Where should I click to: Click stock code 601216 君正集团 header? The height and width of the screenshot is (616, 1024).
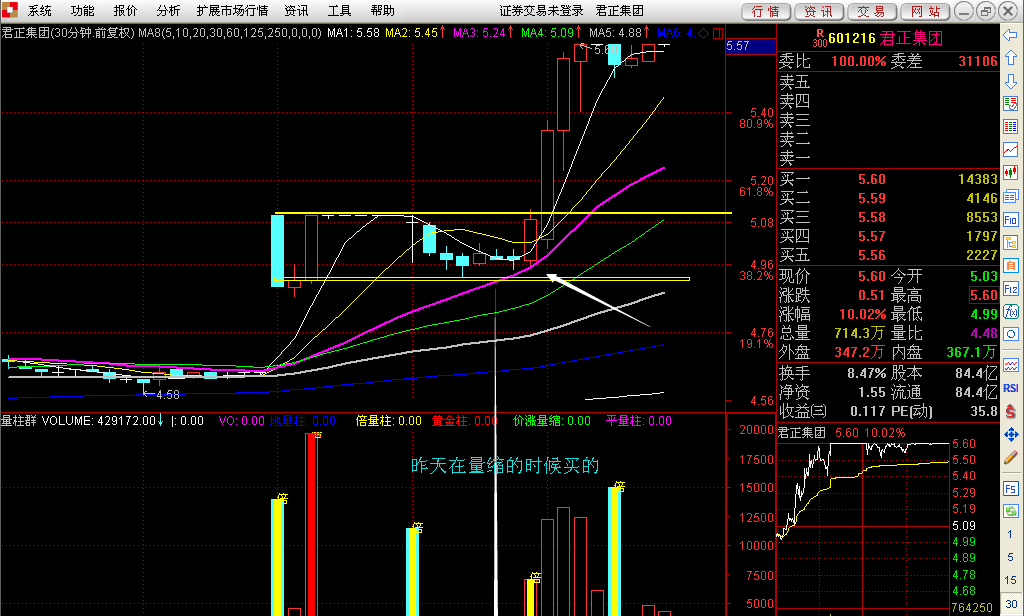pyautogui.click(x=886, y=39)
